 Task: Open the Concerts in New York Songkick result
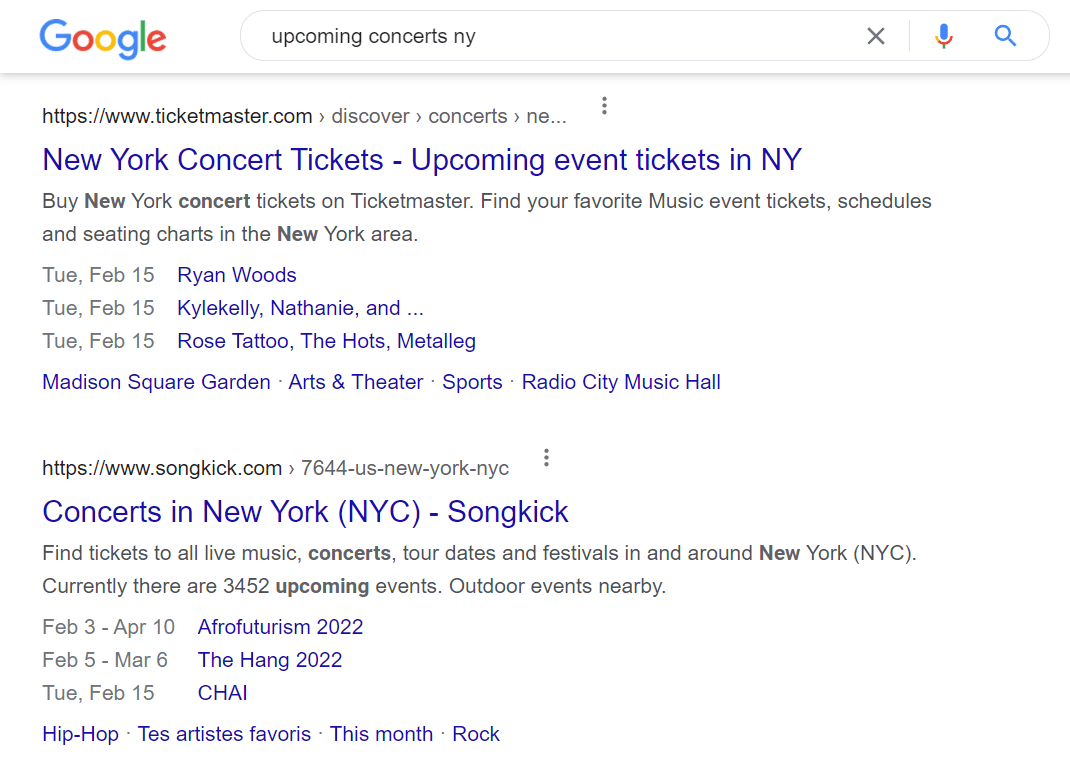(305, 511)
